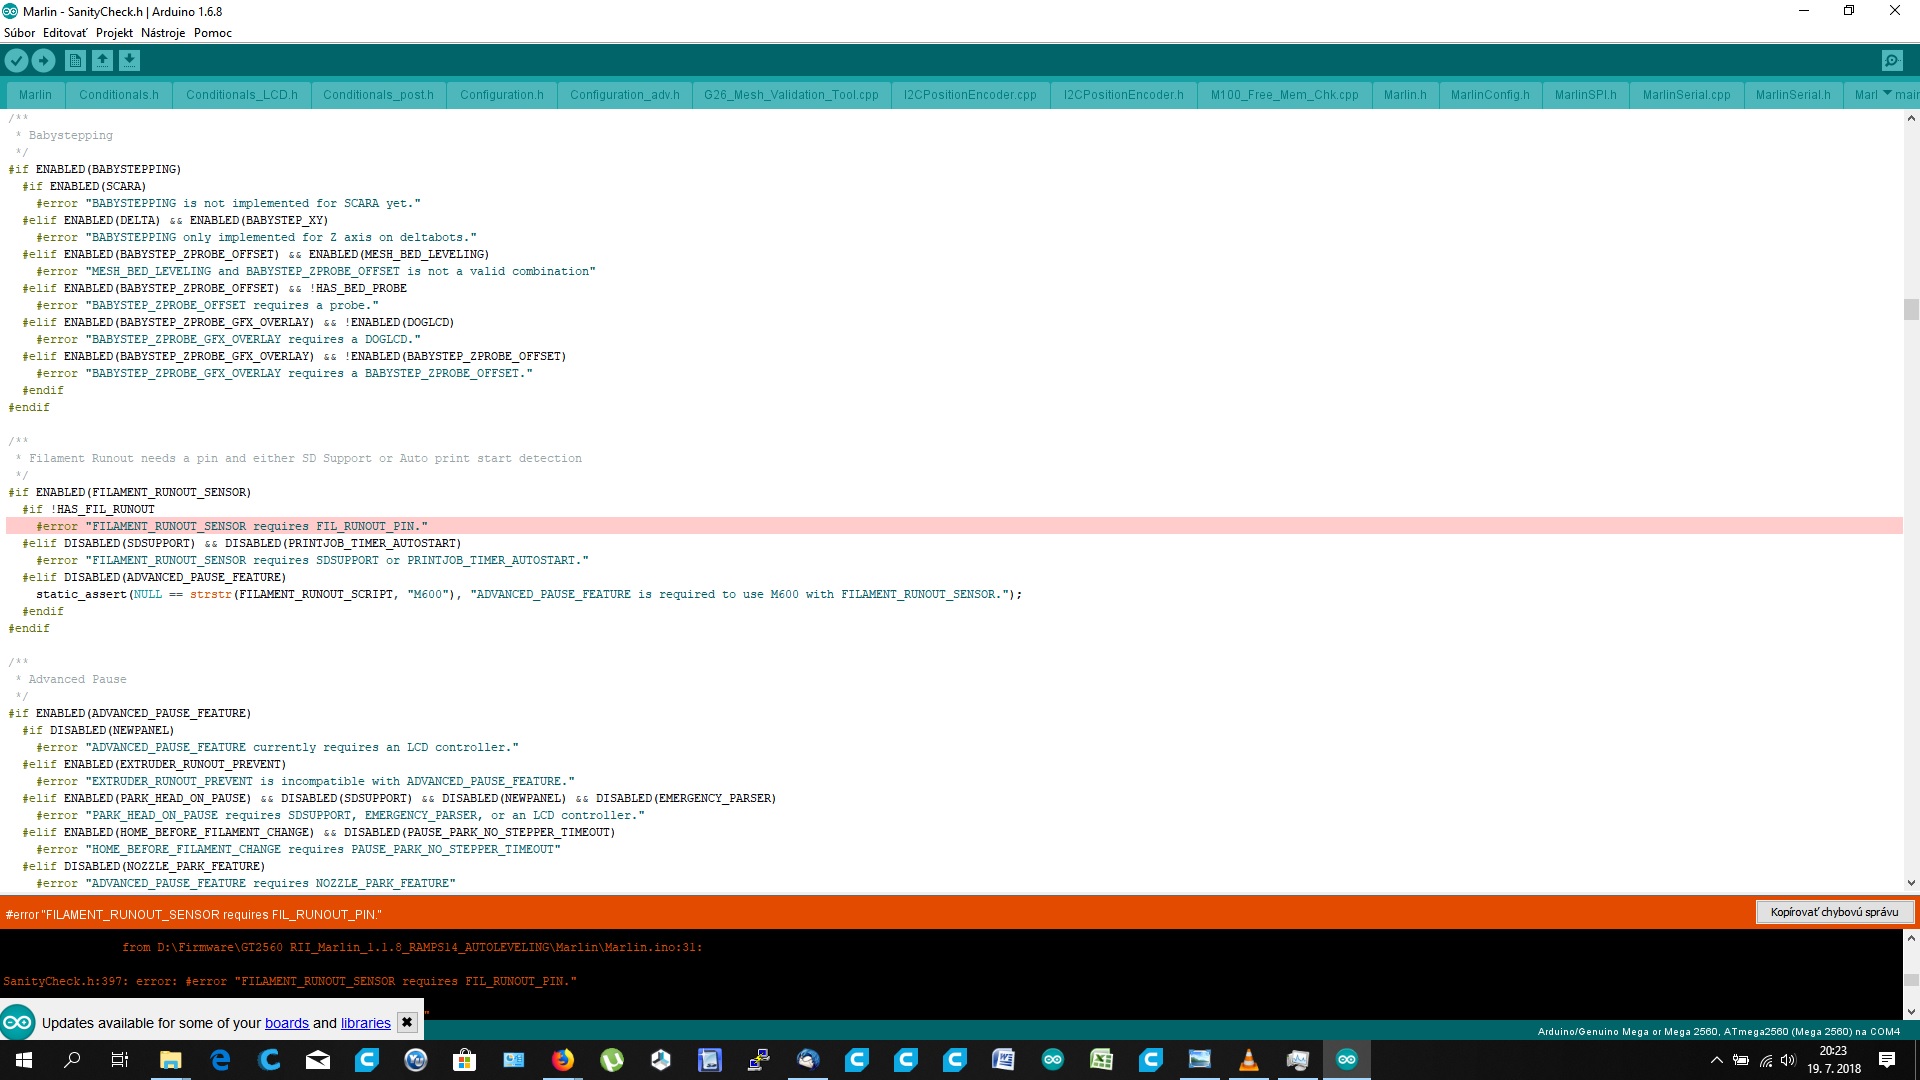Click the Save sketch icon

tap(129, 61)
